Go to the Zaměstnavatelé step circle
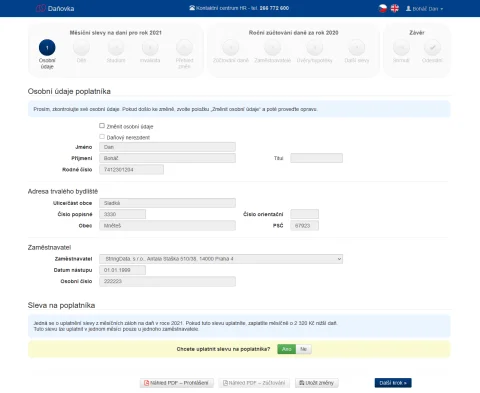The height and width of the screenshot is (393, 480). [x=273, y=48]
